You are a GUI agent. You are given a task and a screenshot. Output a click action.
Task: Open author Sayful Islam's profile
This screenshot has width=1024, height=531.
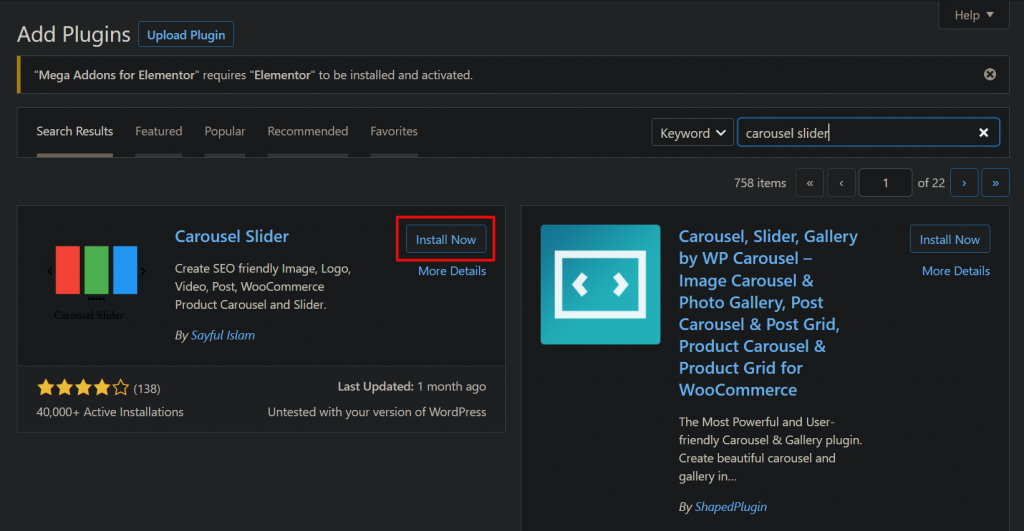point(223,335)
